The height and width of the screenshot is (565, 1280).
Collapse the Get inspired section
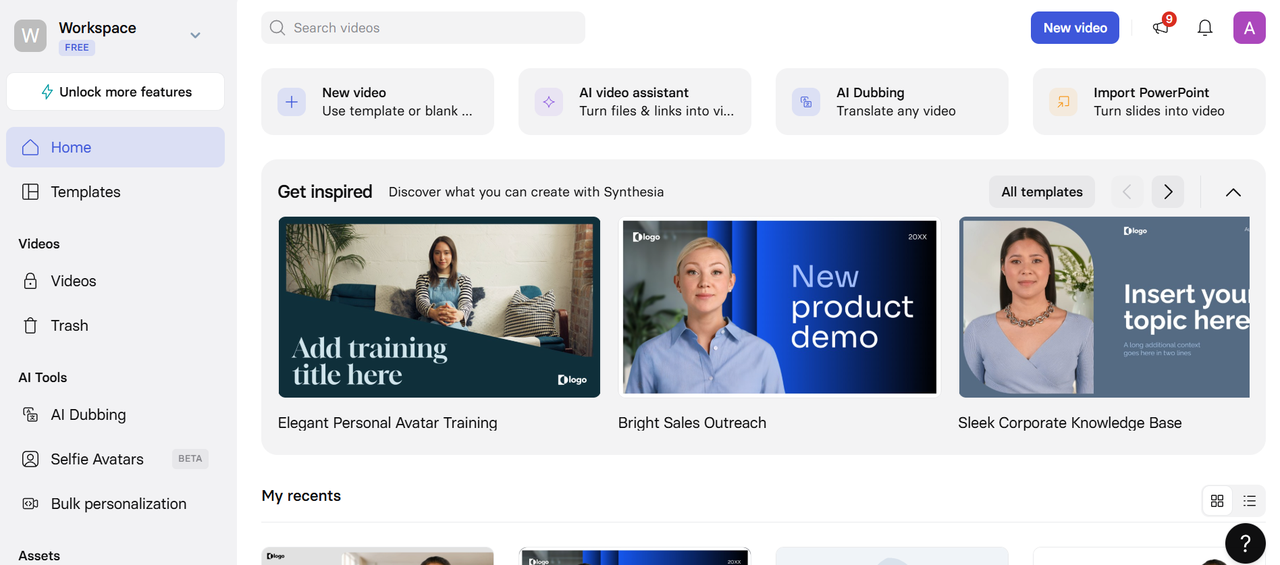point(1233,192)
